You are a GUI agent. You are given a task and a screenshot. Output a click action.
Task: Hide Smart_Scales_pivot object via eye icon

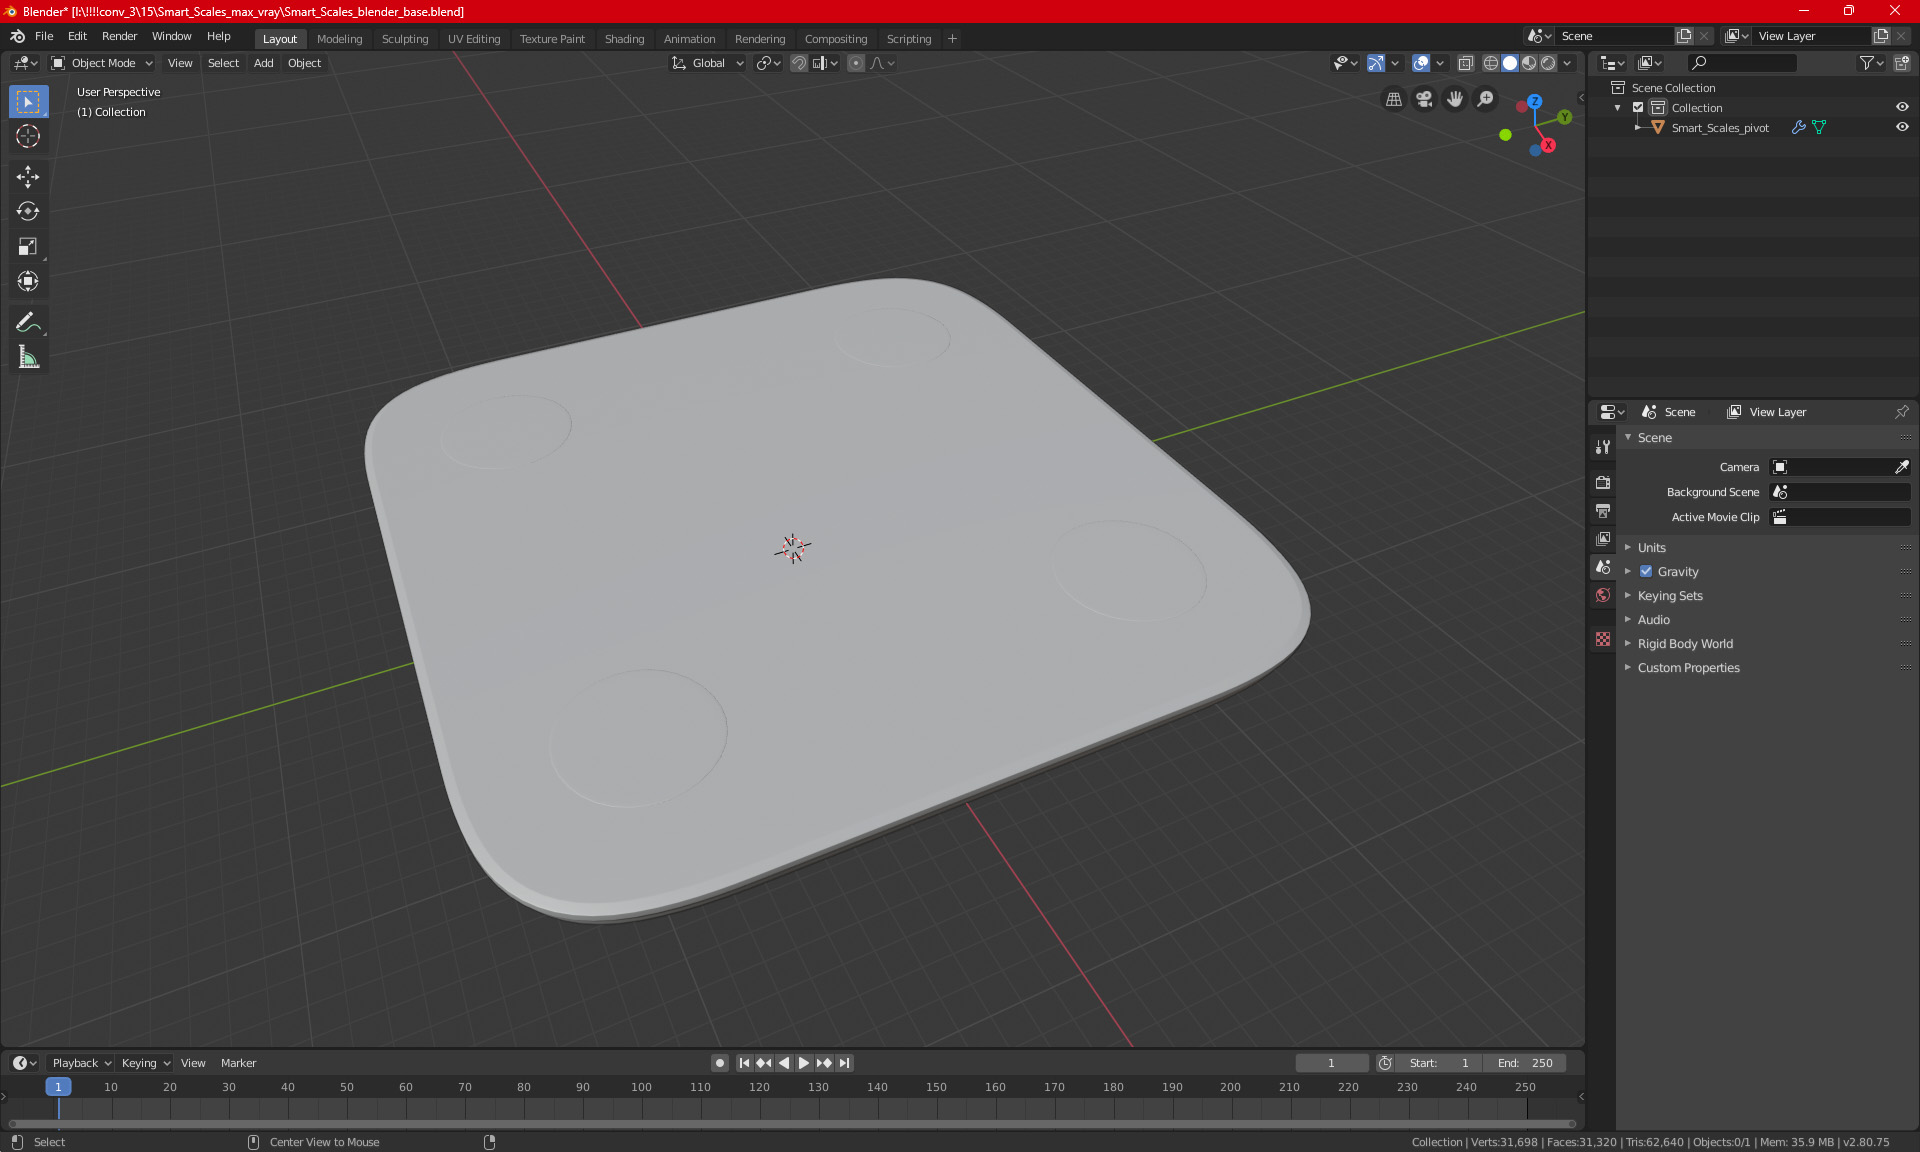pyautogui.click(x=1902, y=128)
